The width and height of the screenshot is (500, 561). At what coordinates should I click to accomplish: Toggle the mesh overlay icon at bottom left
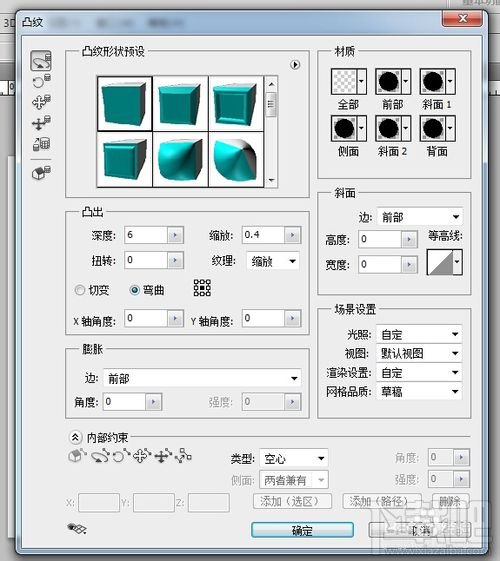pos(77,528)
